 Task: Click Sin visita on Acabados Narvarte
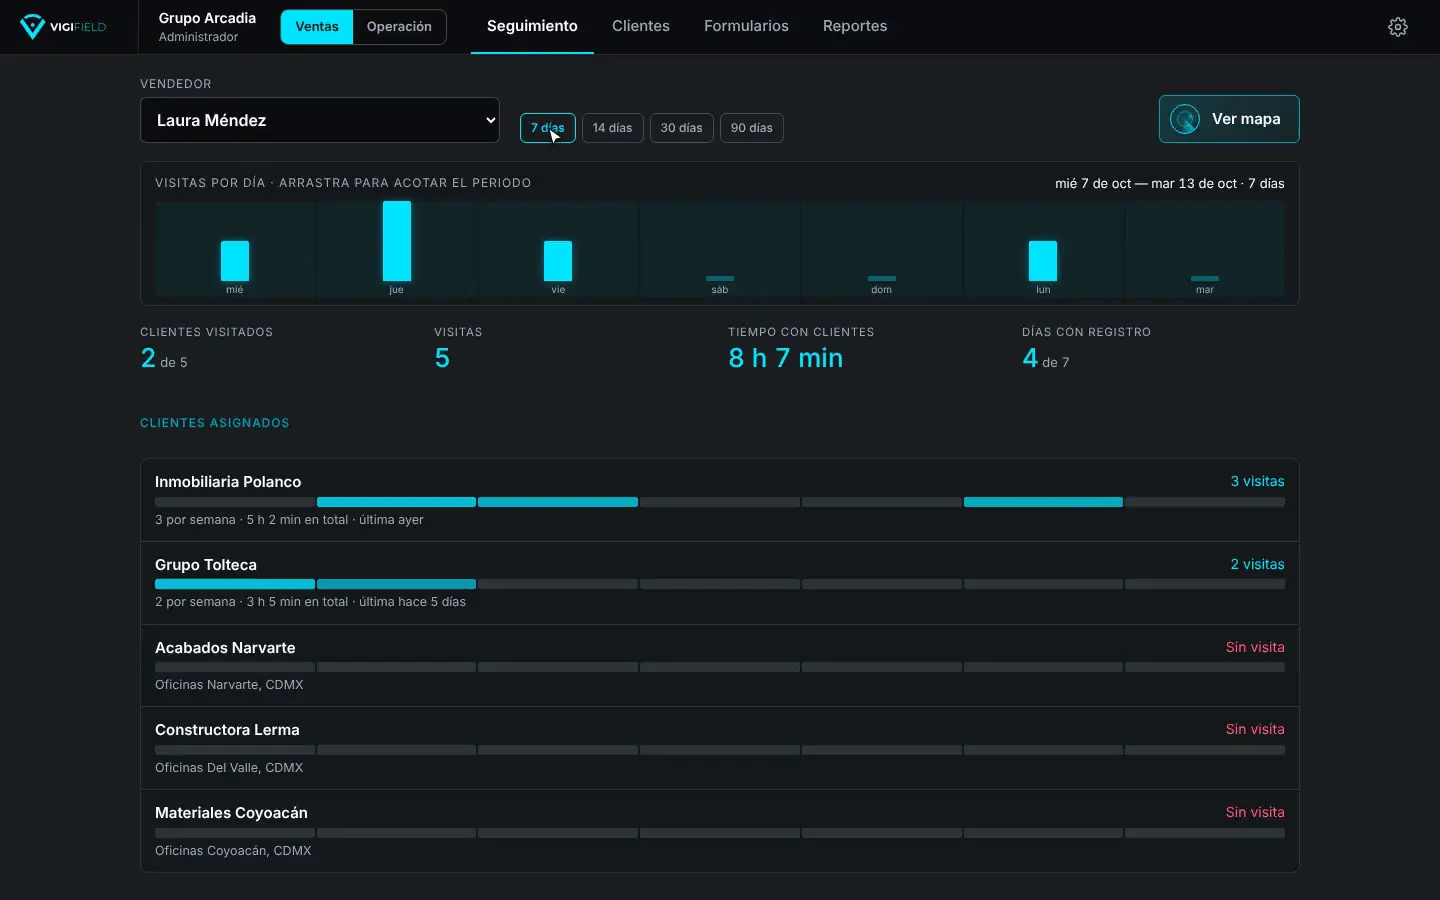[x=1255, y=647]
